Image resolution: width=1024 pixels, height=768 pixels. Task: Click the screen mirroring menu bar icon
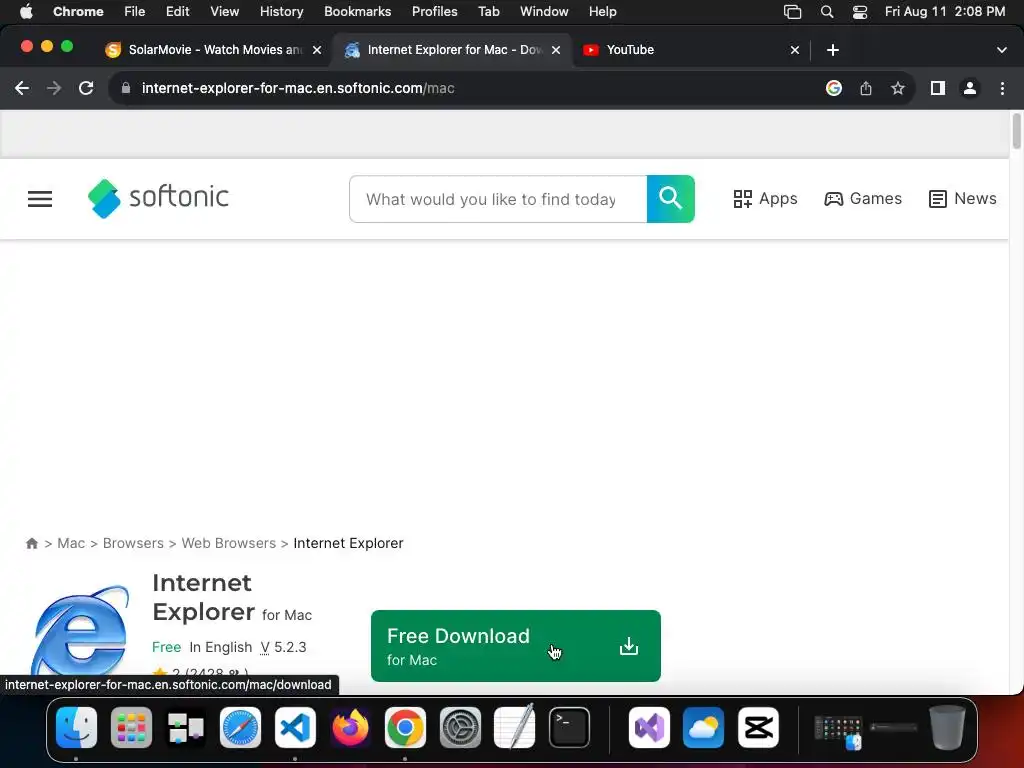[792, 12]
